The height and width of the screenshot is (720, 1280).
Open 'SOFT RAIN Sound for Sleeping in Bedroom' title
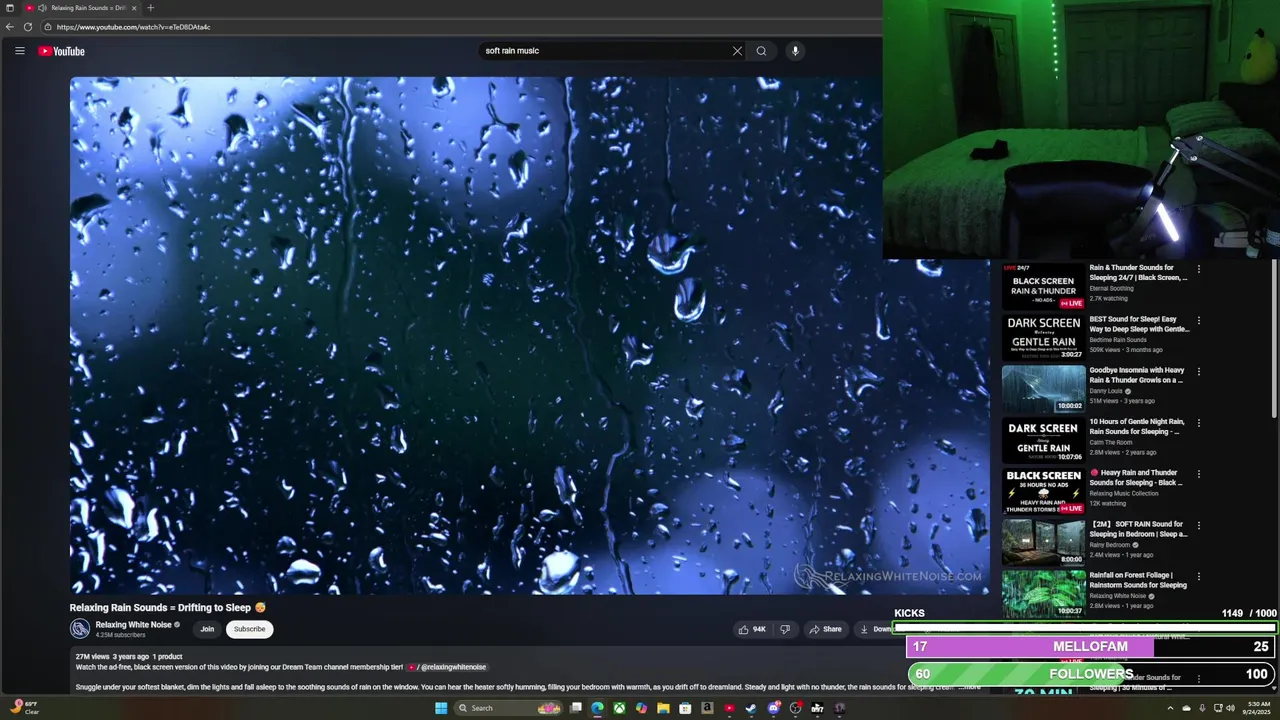tap(1138, 529)
